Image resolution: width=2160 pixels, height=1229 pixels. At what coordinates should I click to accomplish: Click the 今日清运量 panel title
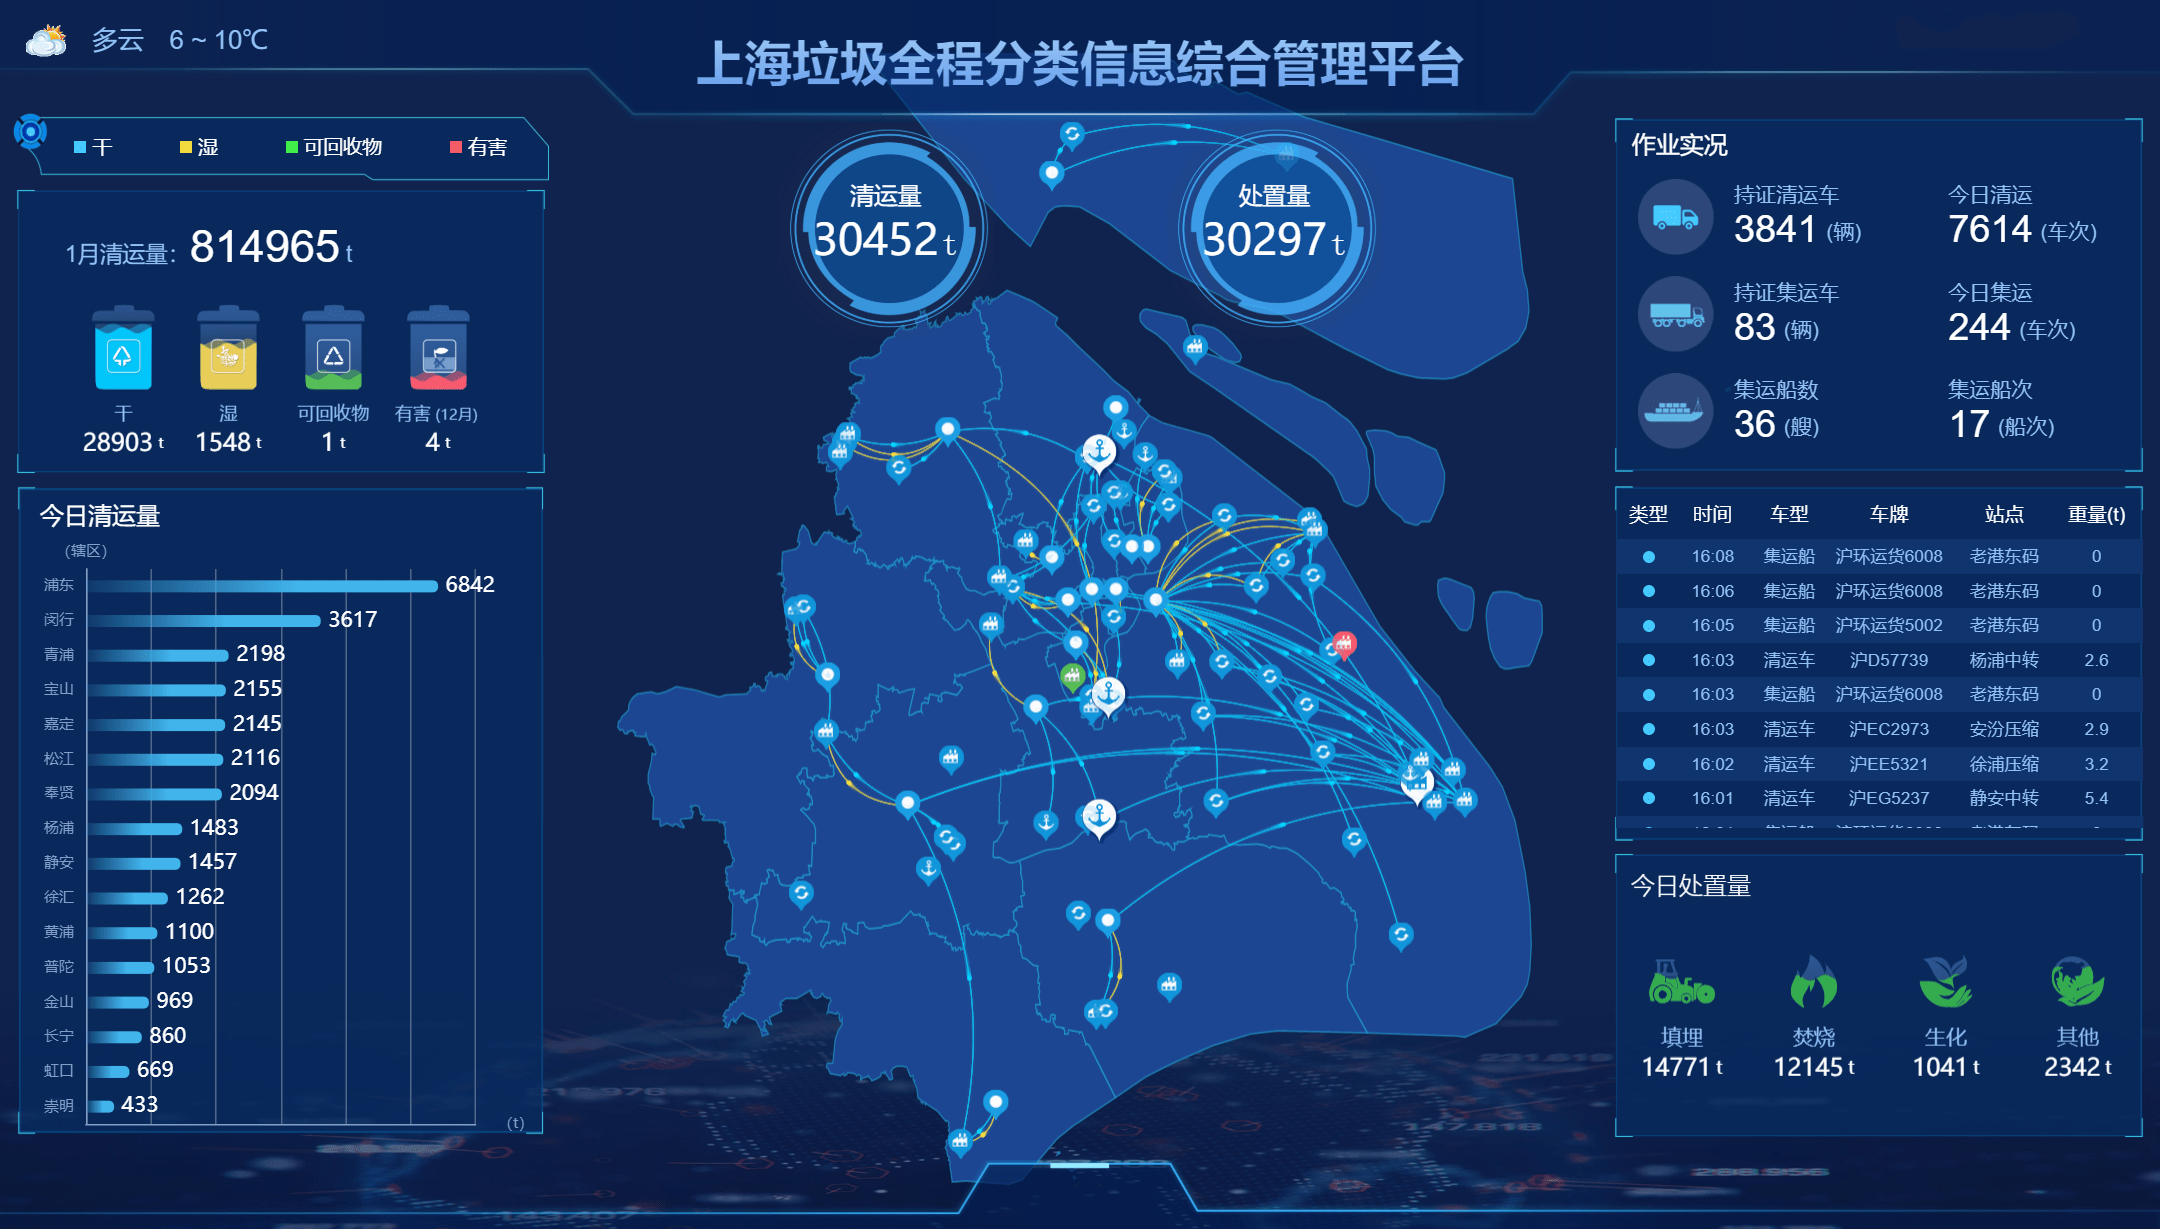(x=100, y=516)
